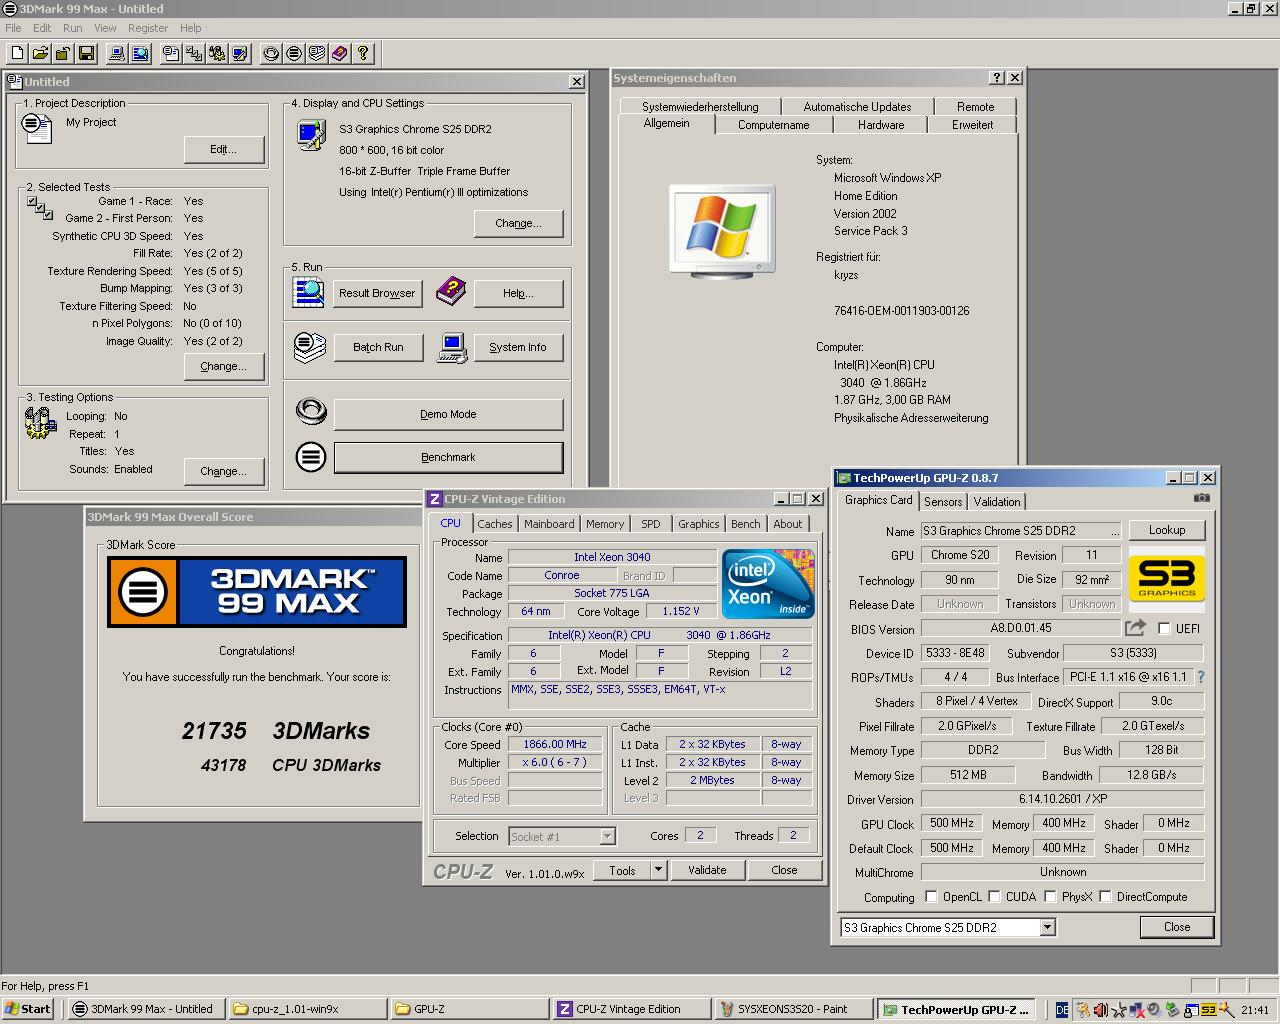The width and height of the screenshot is (1280, 1024).
Task: Click the GPU-Z folder taskbar item
Action: click(469, 1009)
